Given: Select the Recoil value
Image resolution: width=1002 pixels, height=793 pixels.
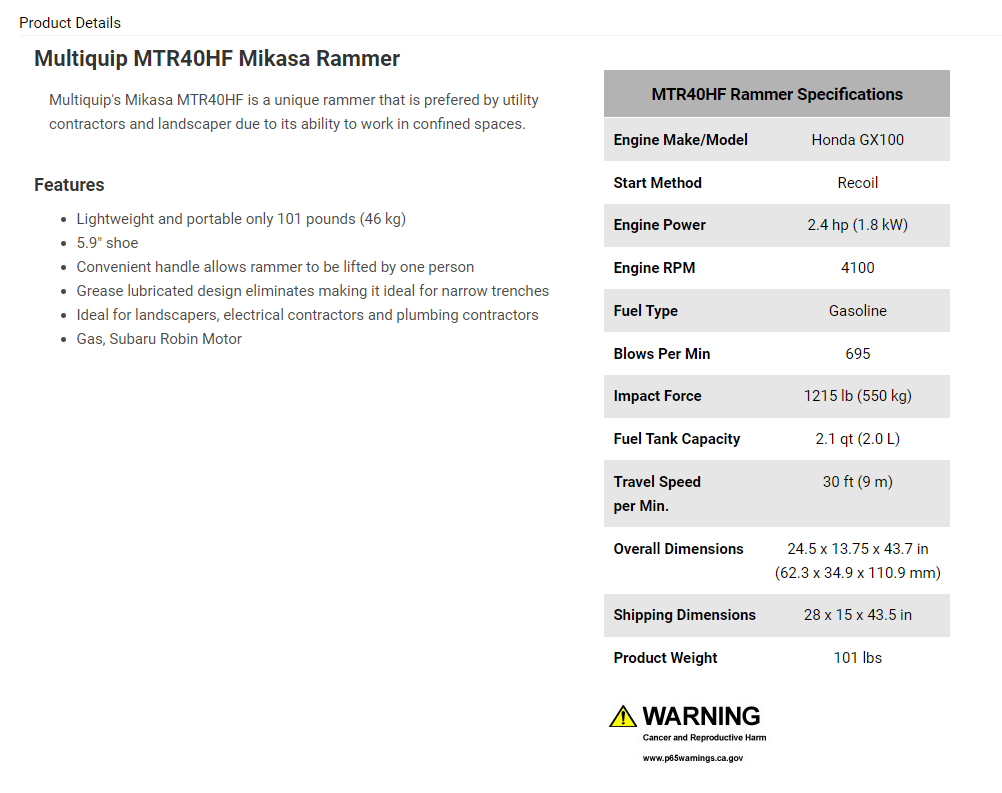Looking at the screenshot, I should coord(858,183).
